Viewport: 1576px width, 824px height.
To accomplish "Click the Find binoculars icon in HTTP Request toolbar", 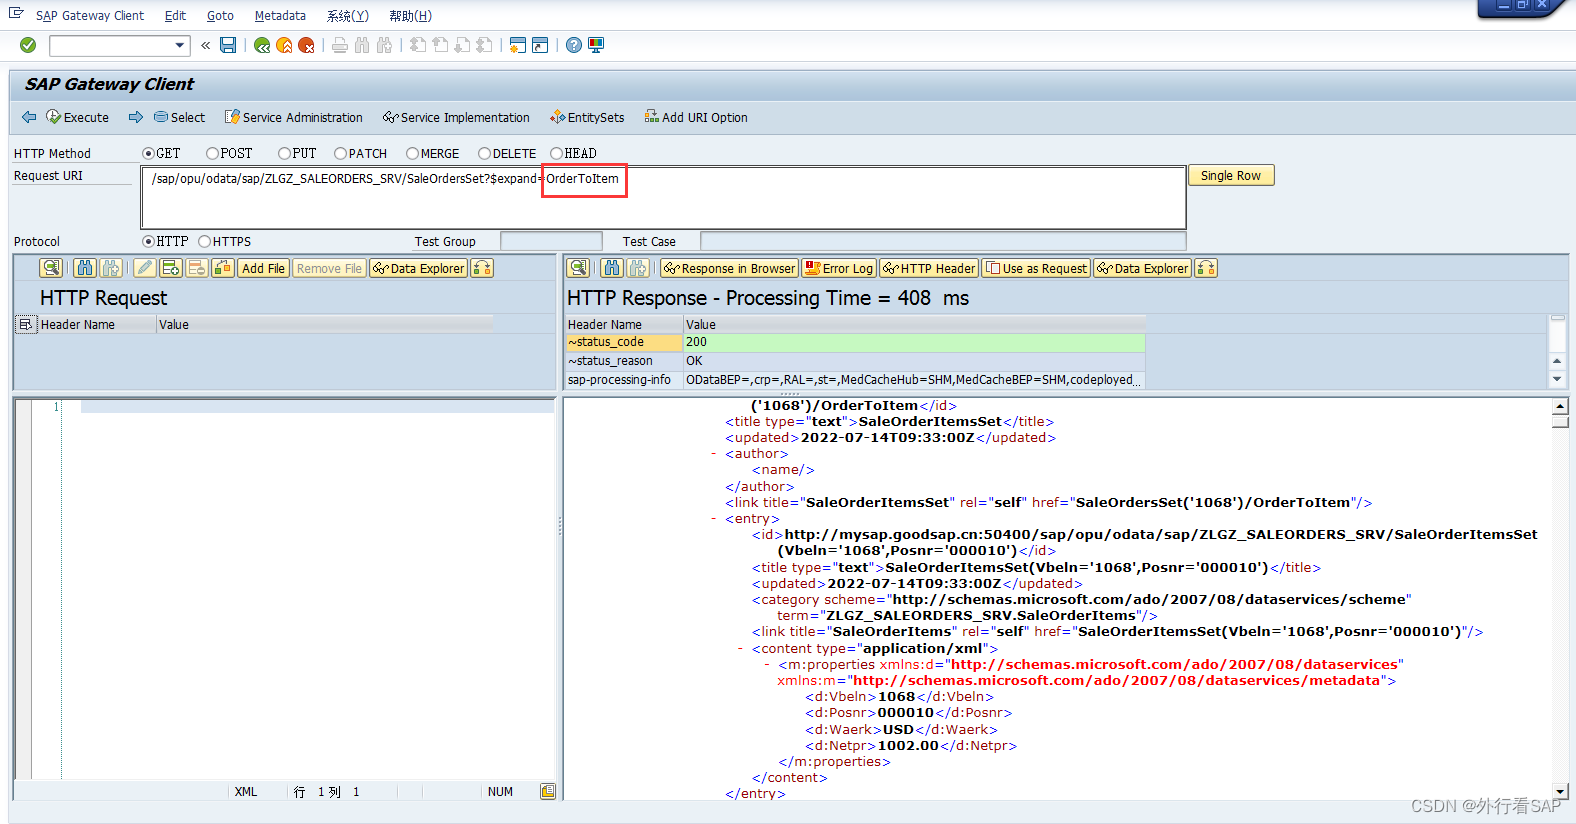I will pyautogui.click(x=85, y=268).
